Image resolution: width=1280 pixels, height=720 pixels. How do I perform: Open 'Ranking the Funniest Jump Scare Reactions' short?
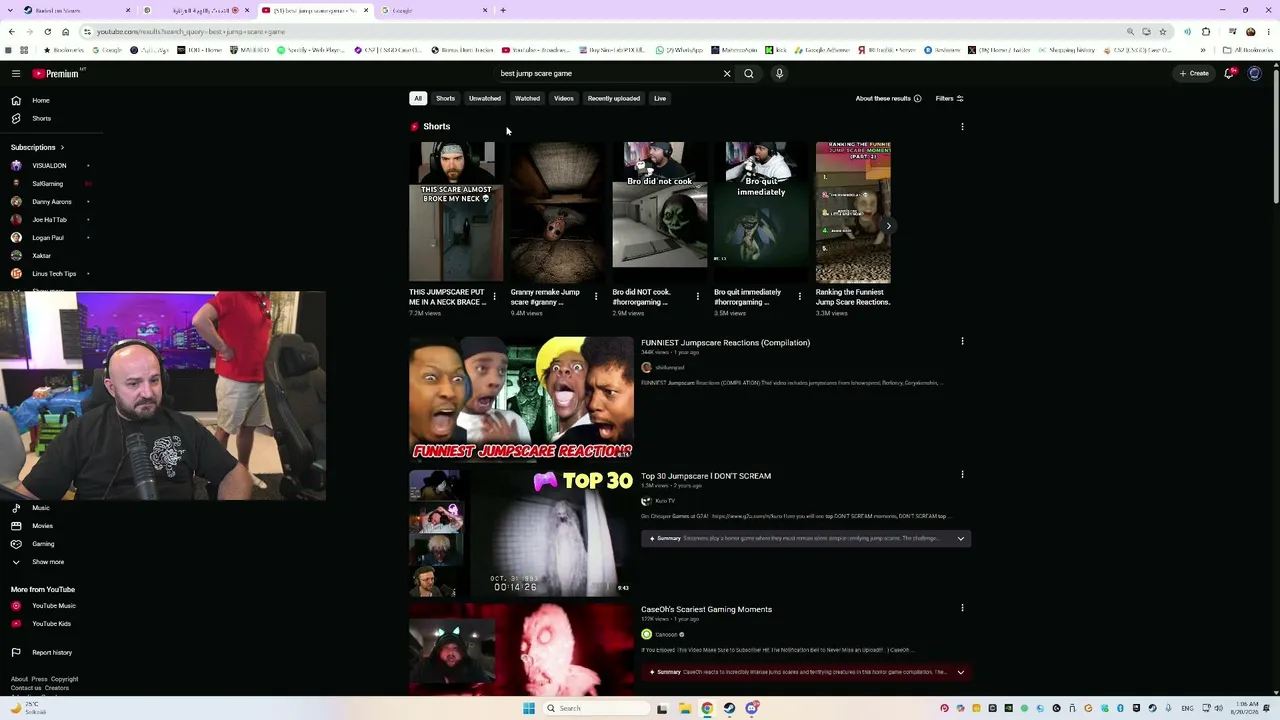(x=853, y=212)
